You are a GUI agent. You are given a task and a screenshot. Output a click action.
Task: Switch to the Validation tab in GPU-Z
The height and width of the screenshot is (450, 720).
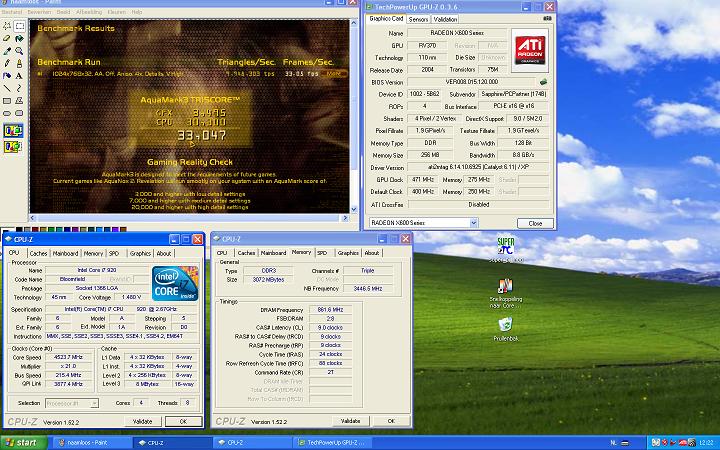tap(445, 19)
